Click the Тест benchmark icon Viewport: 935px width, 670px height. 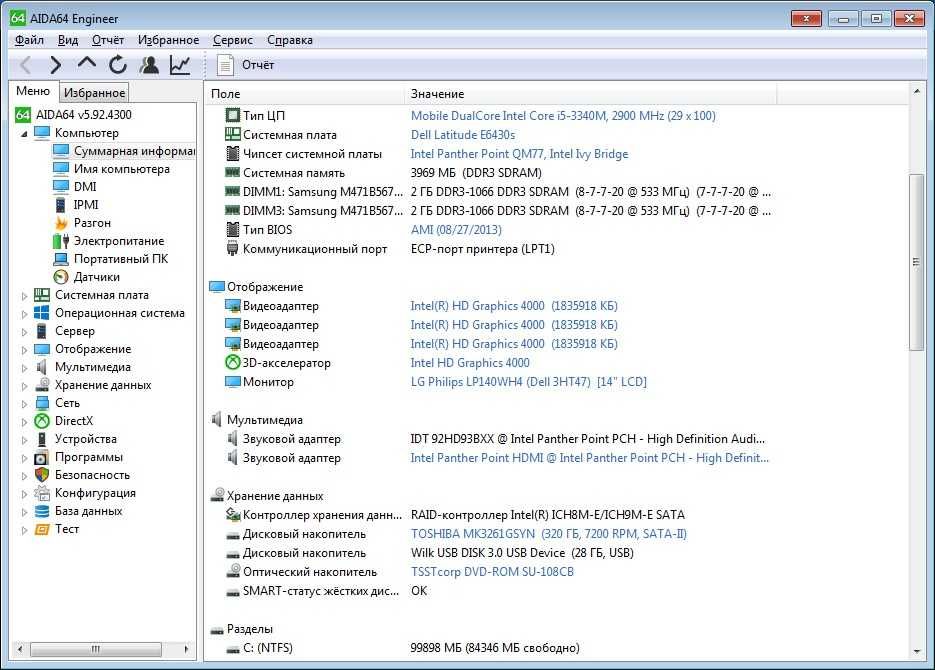(42, 529)
